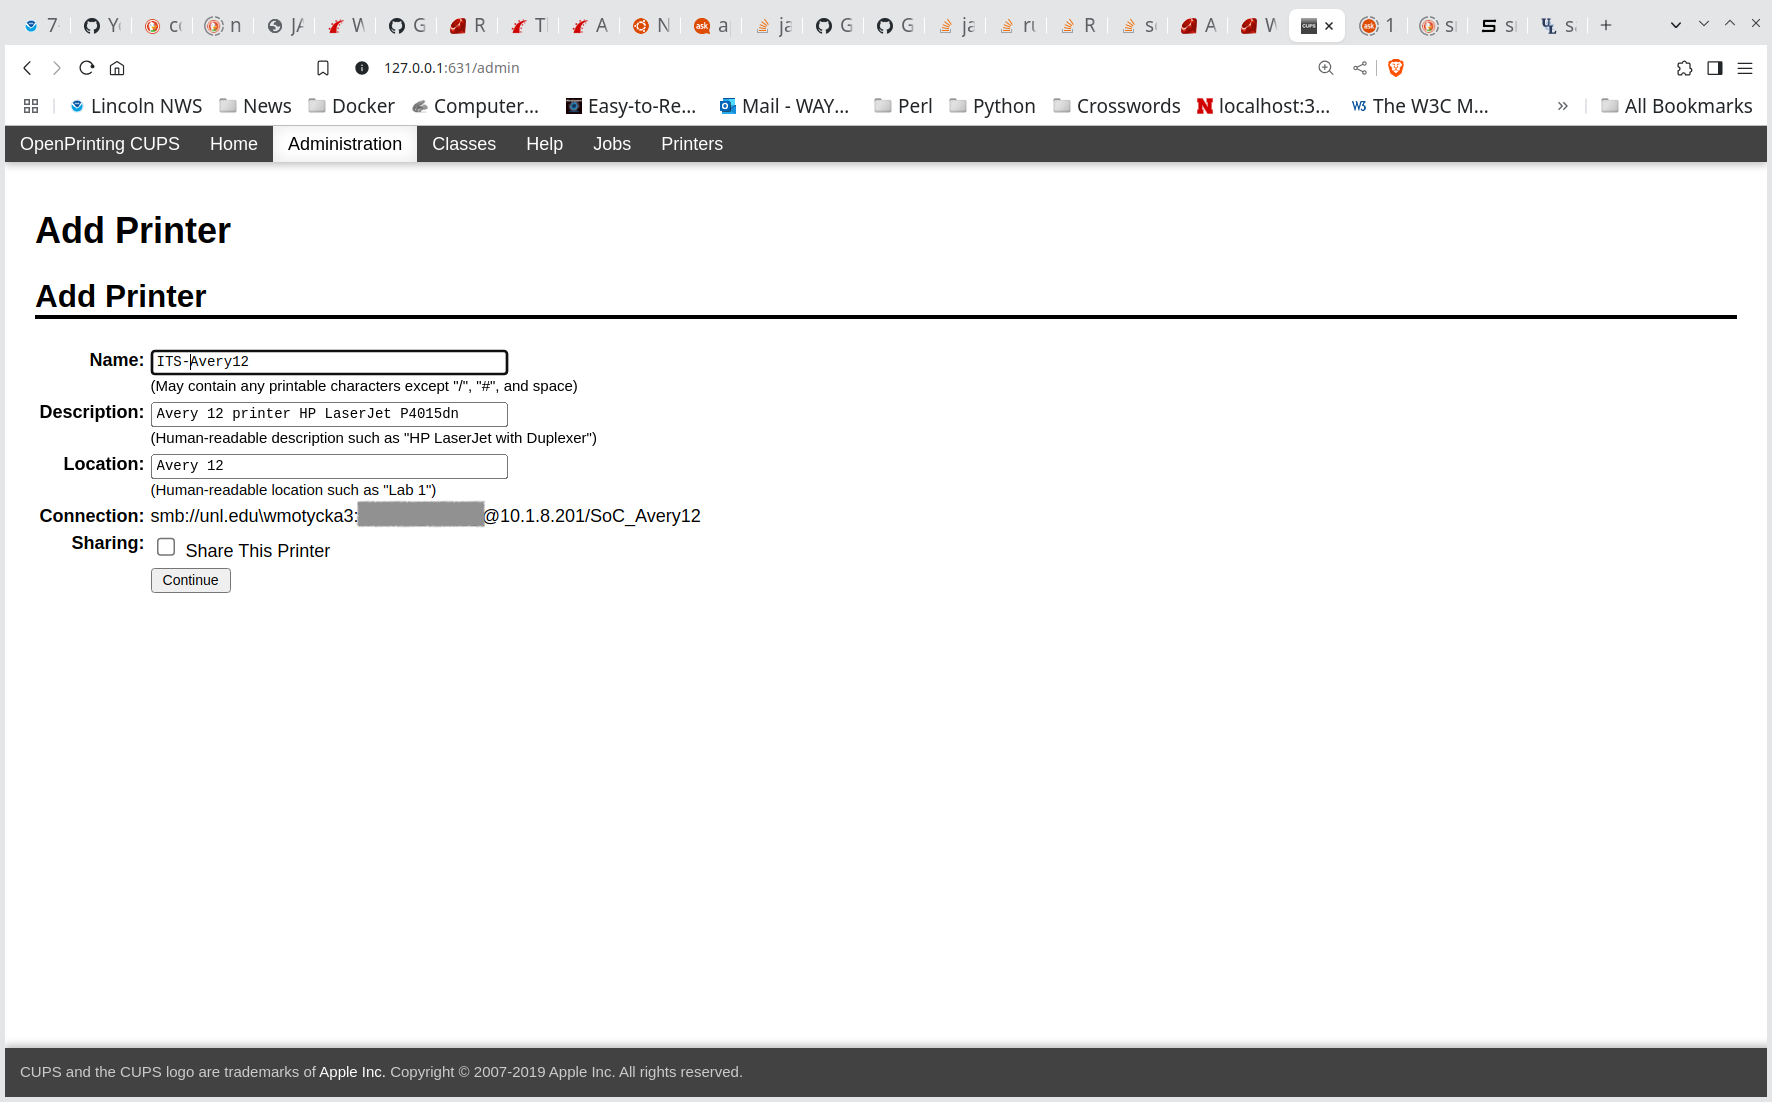Click the share icon in address bar
Image resolution: width=1772 pixels, height=1102 pixels.
pos(1360,68)
